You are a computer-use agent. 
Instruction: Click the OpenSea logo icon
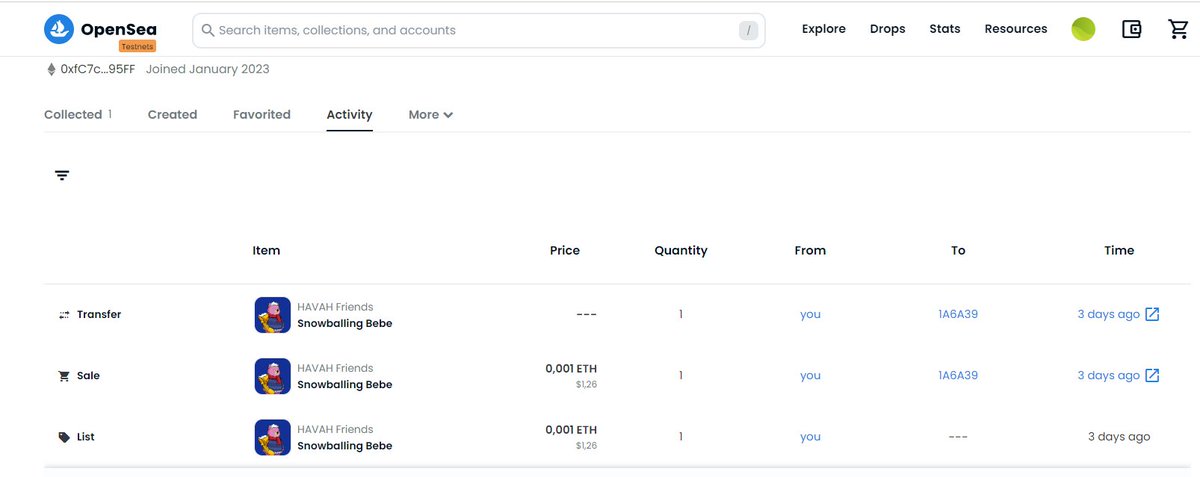tap(59, 29)
